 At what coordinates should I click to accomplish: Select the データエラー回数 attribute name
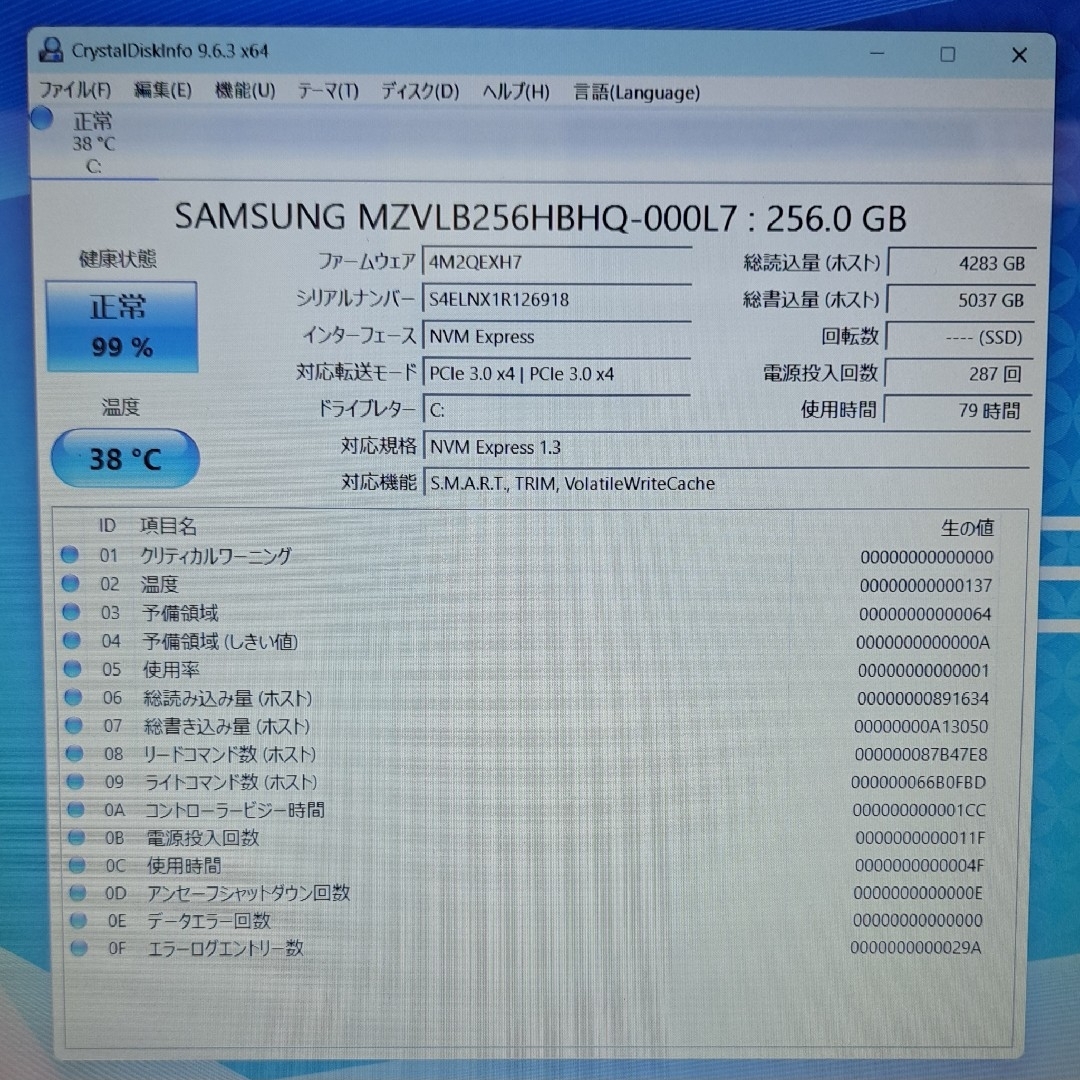coord(209,921)
